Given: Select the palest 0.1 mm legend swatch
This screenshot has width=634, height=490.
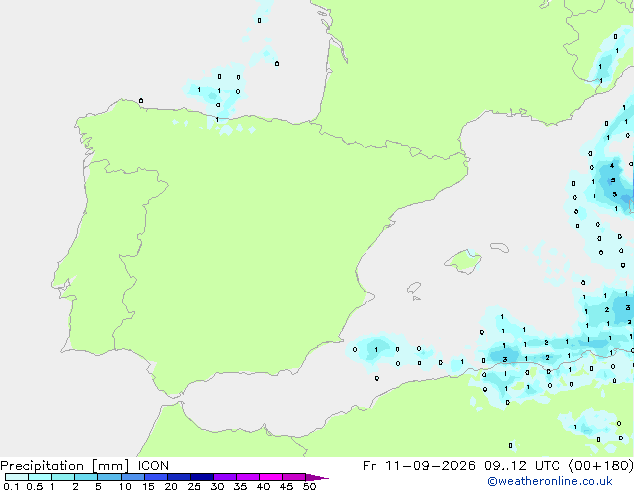Looking at the screenshot, I should tap(17, 477).
